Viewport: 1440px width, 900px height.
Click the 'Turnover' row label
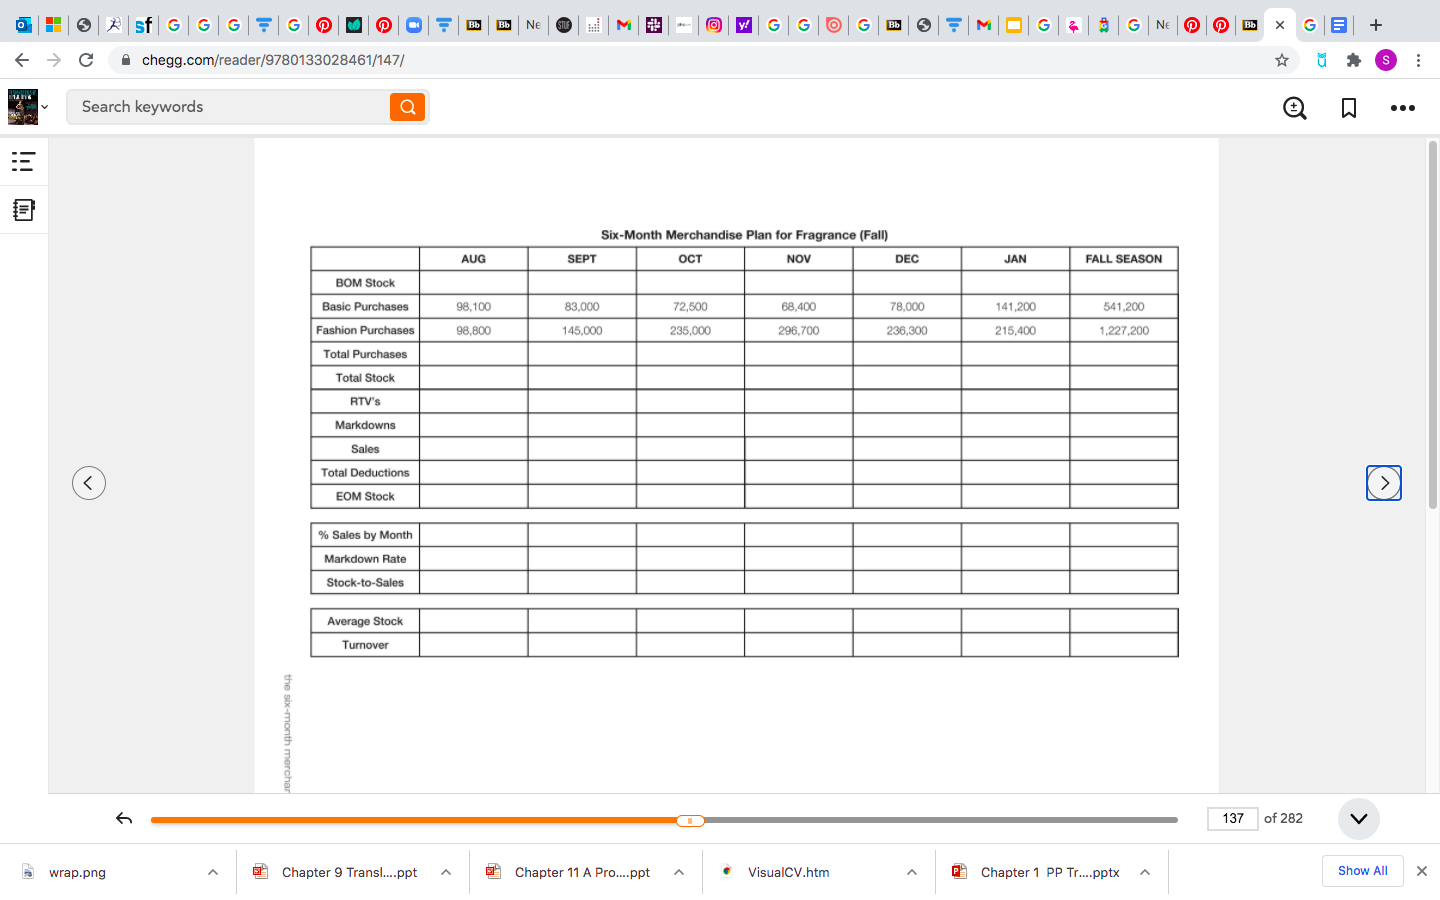[365, 645]
